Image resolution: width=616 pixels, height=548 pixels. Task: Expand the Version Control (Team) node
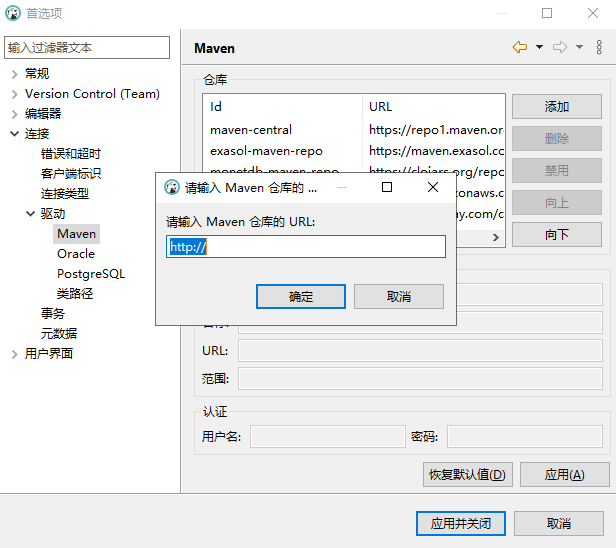pyautogui.click(x=15, y=94)
